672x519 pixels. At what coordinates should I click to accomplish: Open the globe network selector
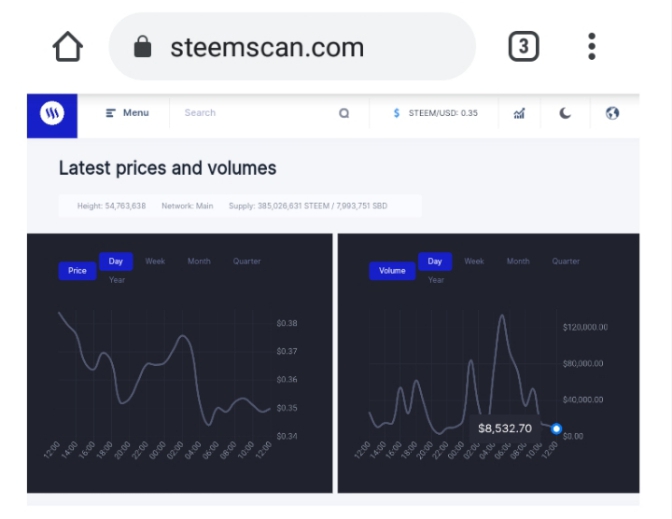click(x=612, y=113)
